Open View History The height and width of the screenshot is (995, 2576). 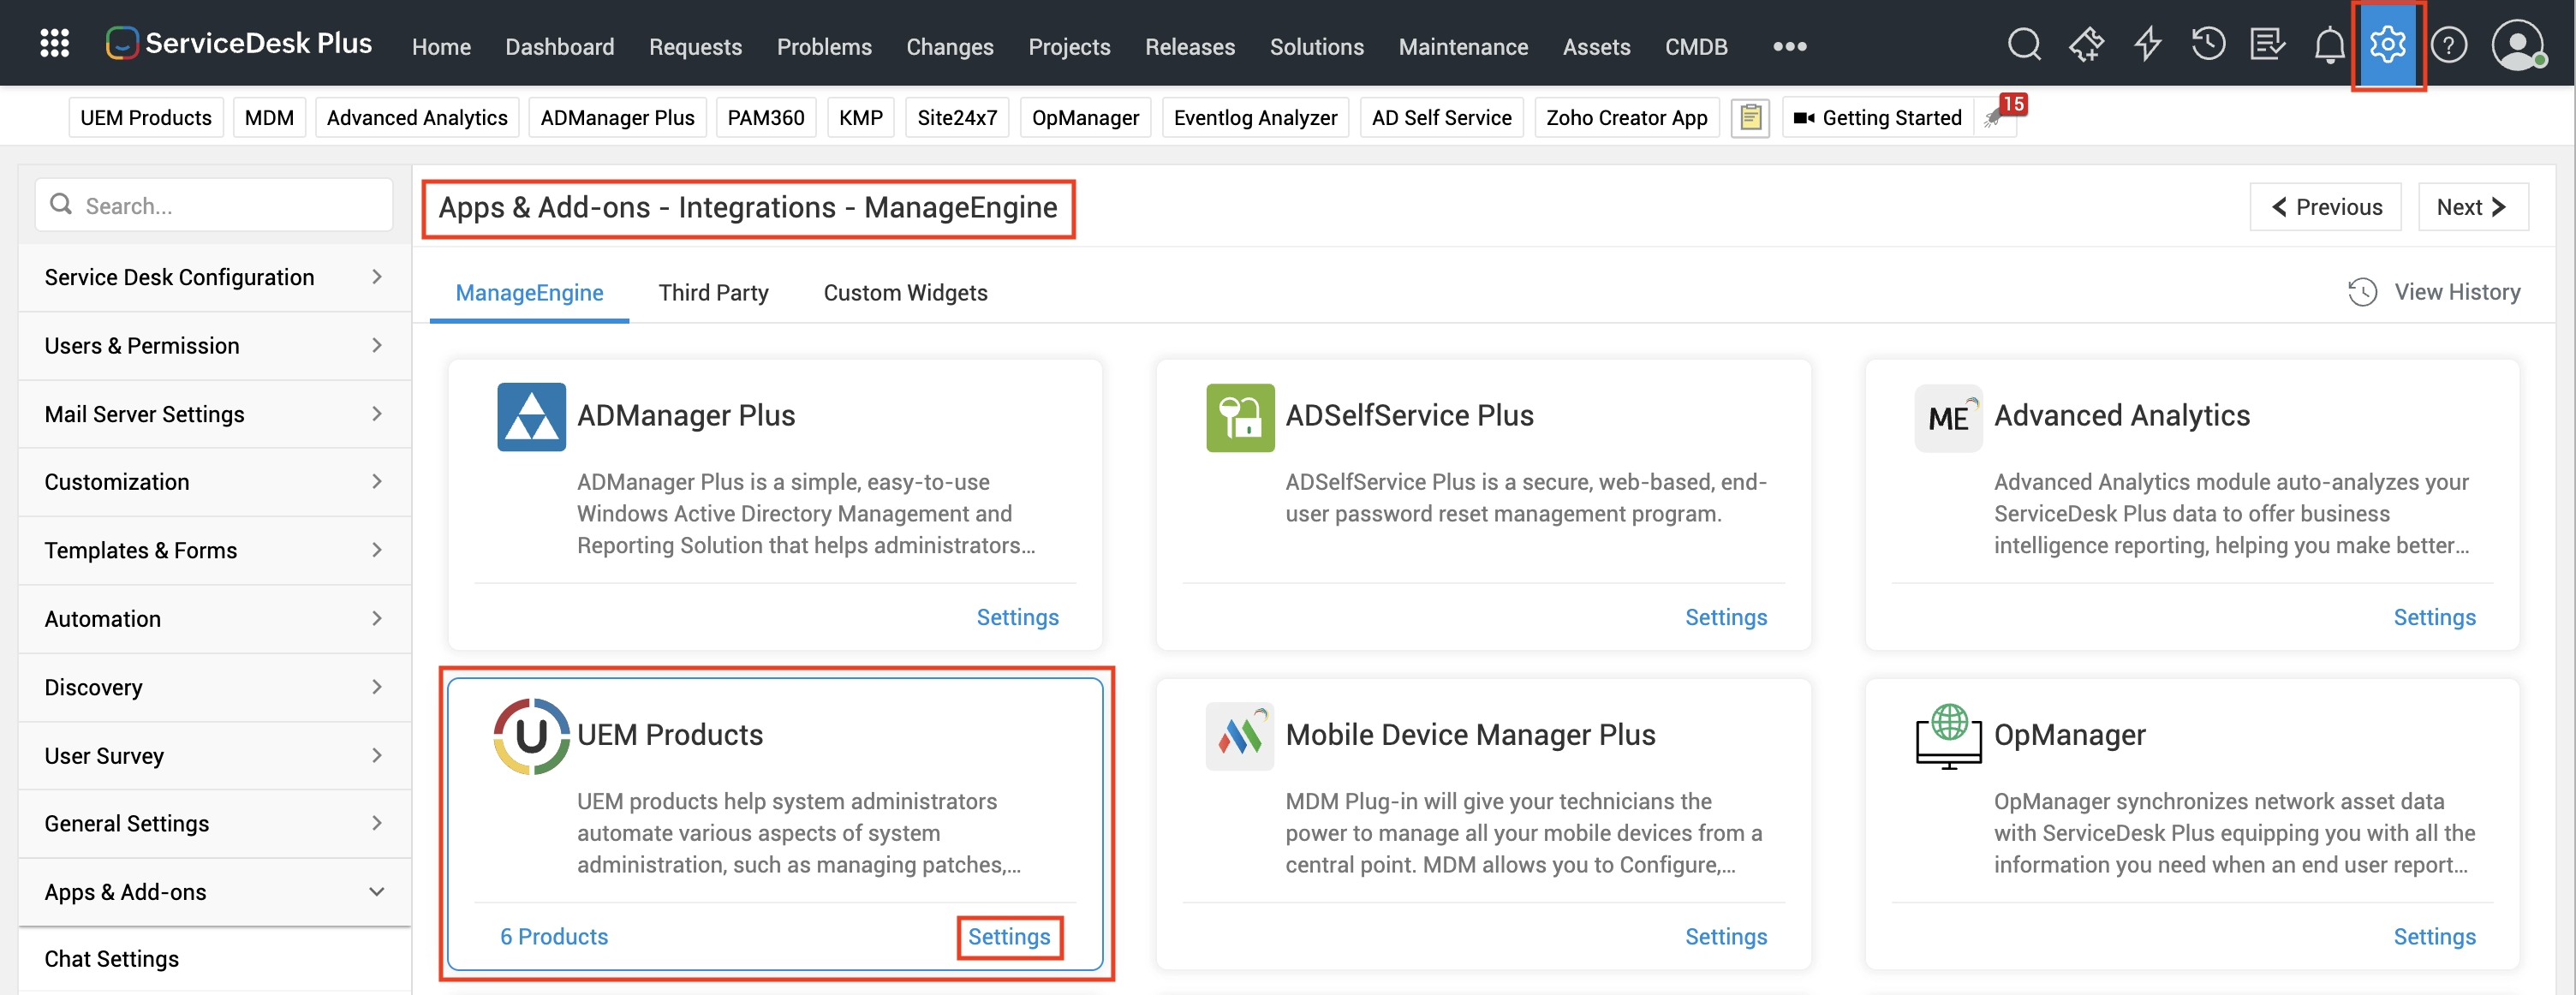tap(2433, 292)
